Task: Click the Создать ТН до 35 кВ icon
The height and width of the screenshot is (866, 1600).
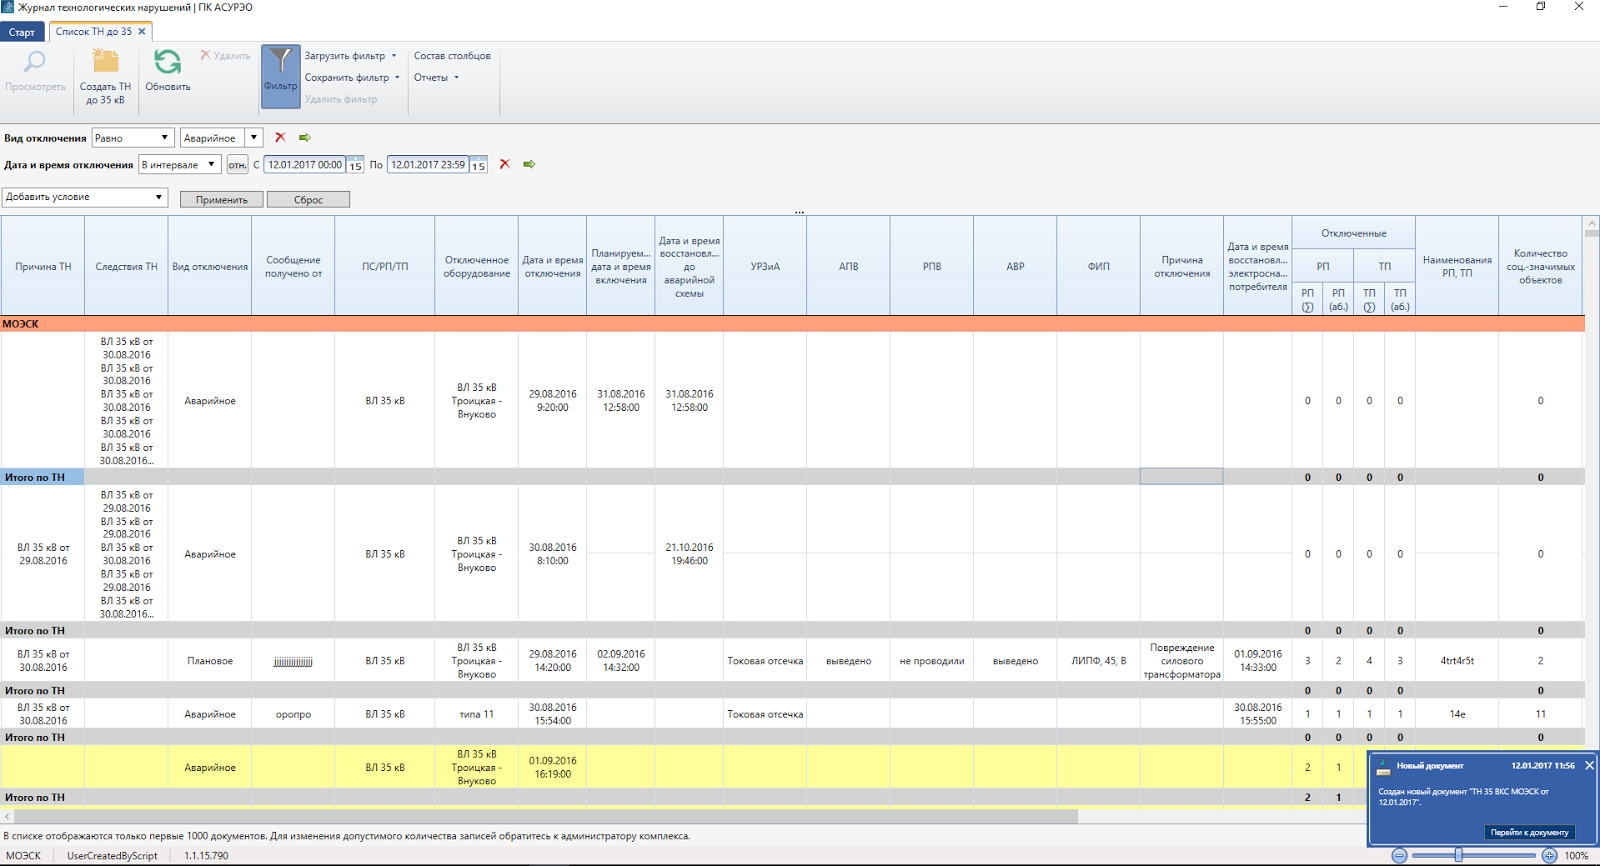Action: pyautogui.click(x=105, y=63)
